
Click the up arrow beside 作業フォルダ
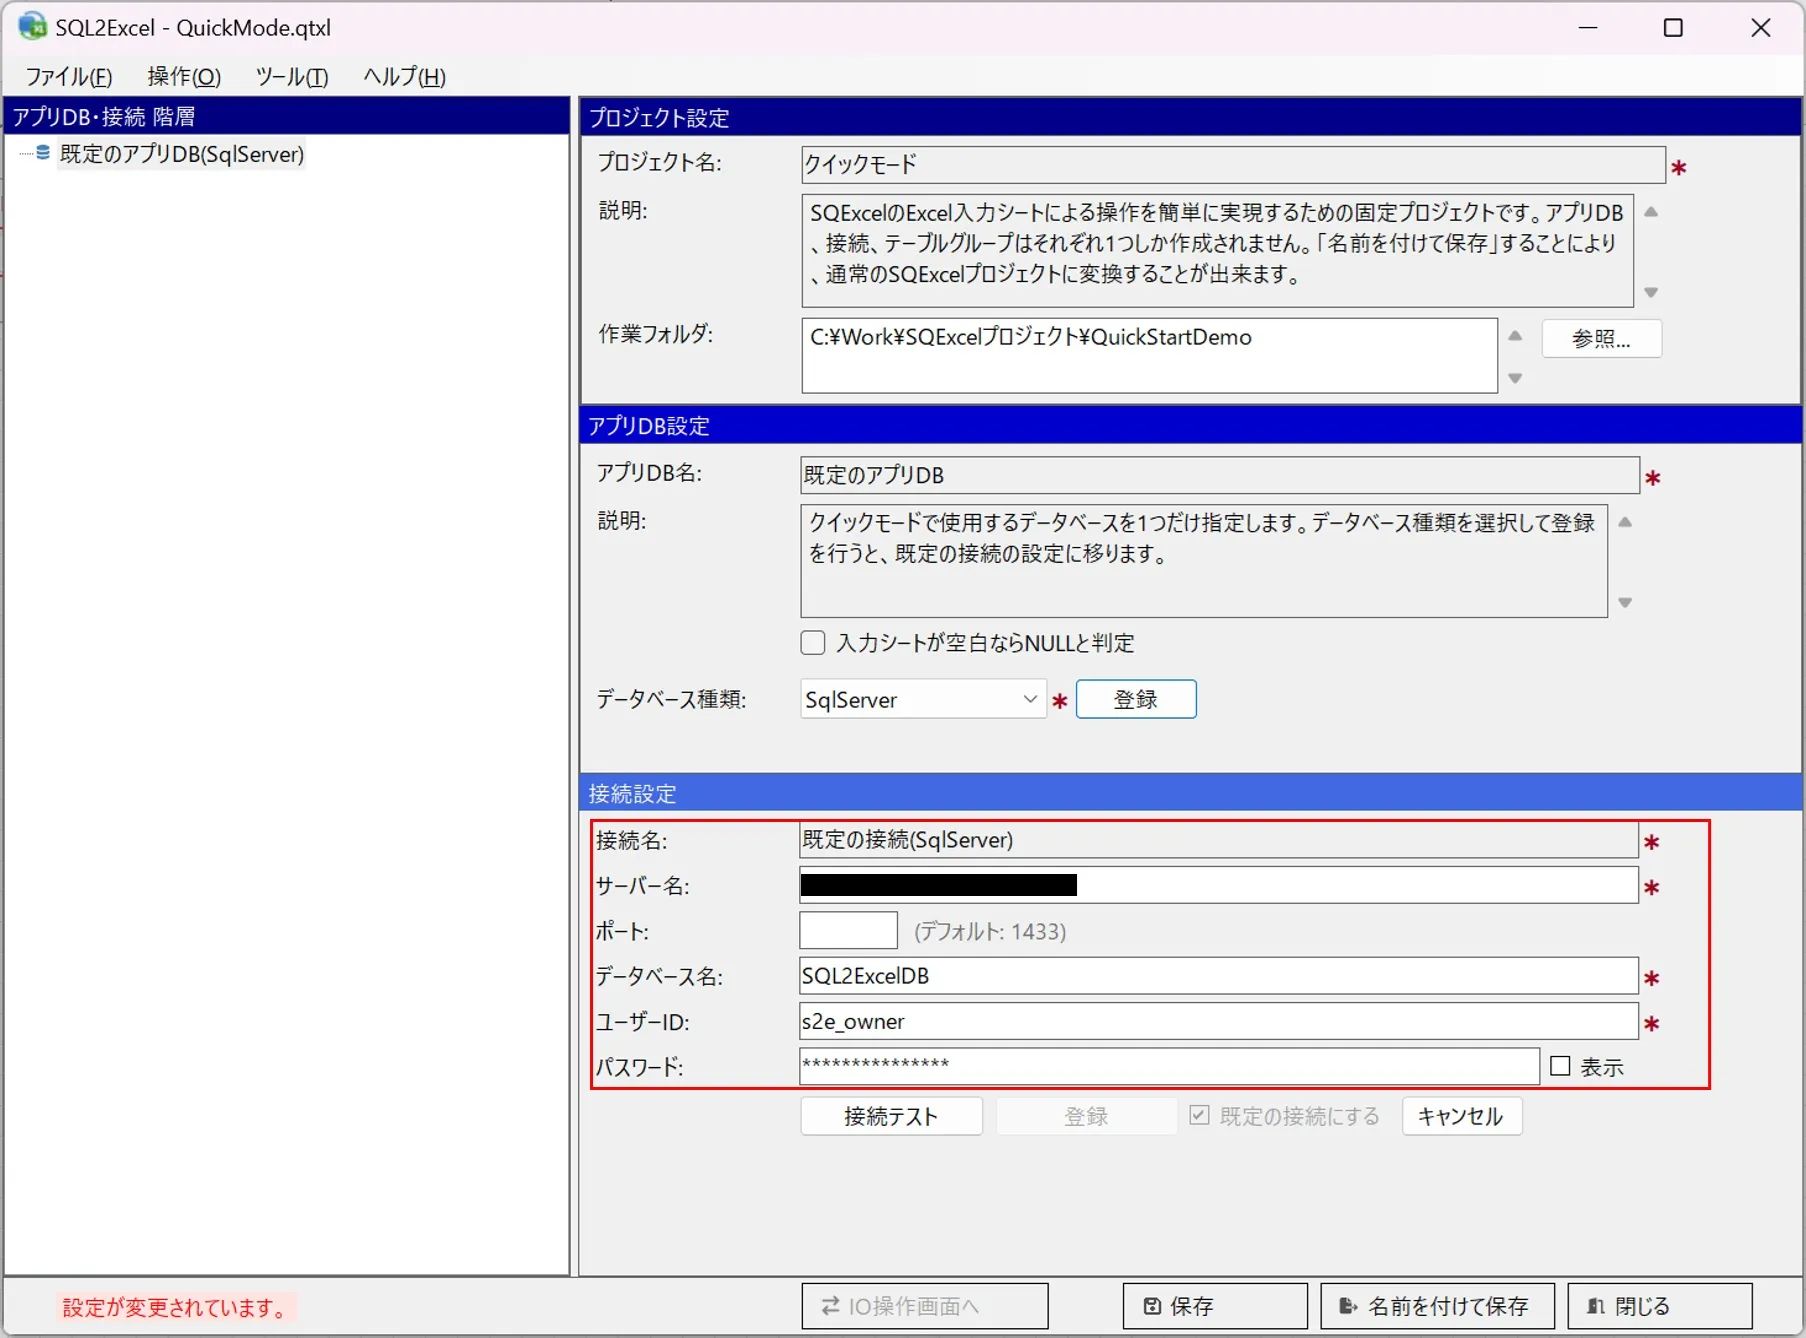tap(1515, 336)
